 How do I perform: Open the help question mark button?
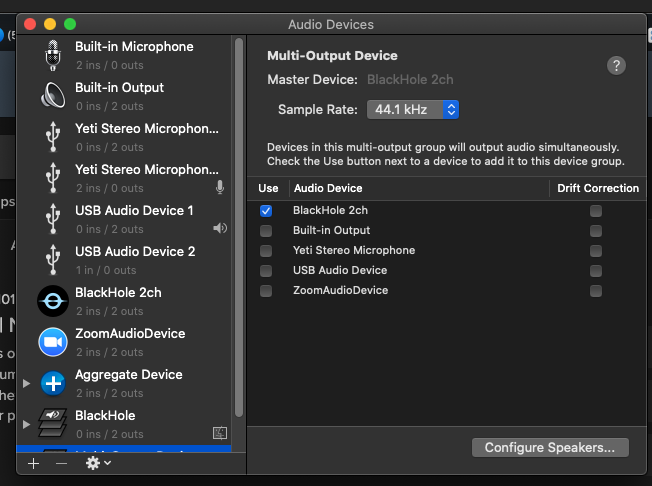tap(616, 65)
